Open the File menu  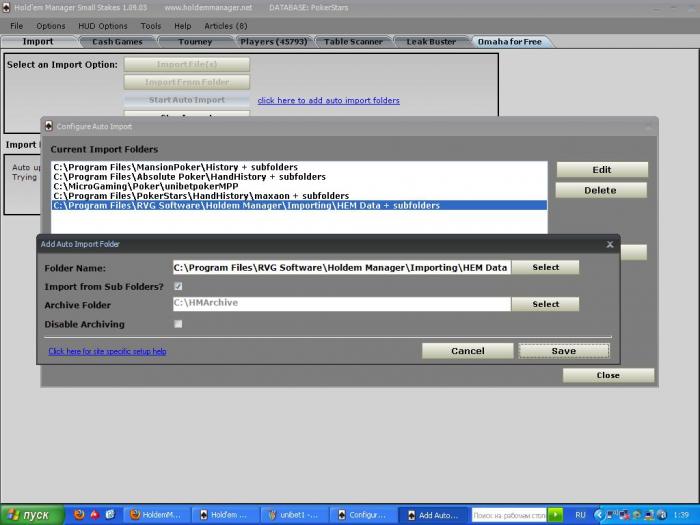17,26
